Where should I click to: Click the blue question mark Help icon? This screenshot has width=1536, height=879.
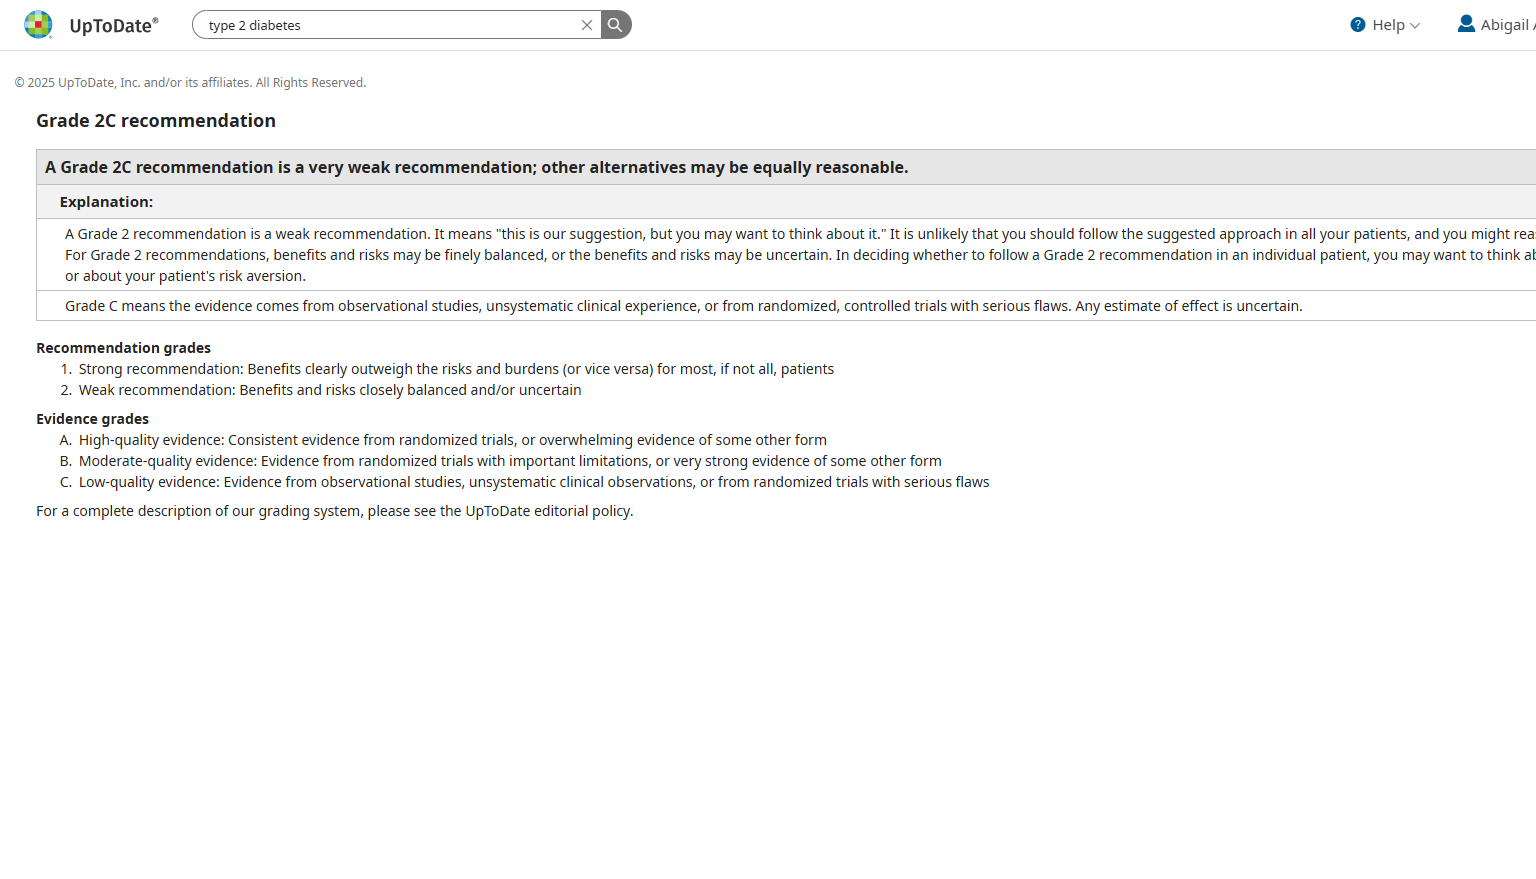click(1357, 25)
